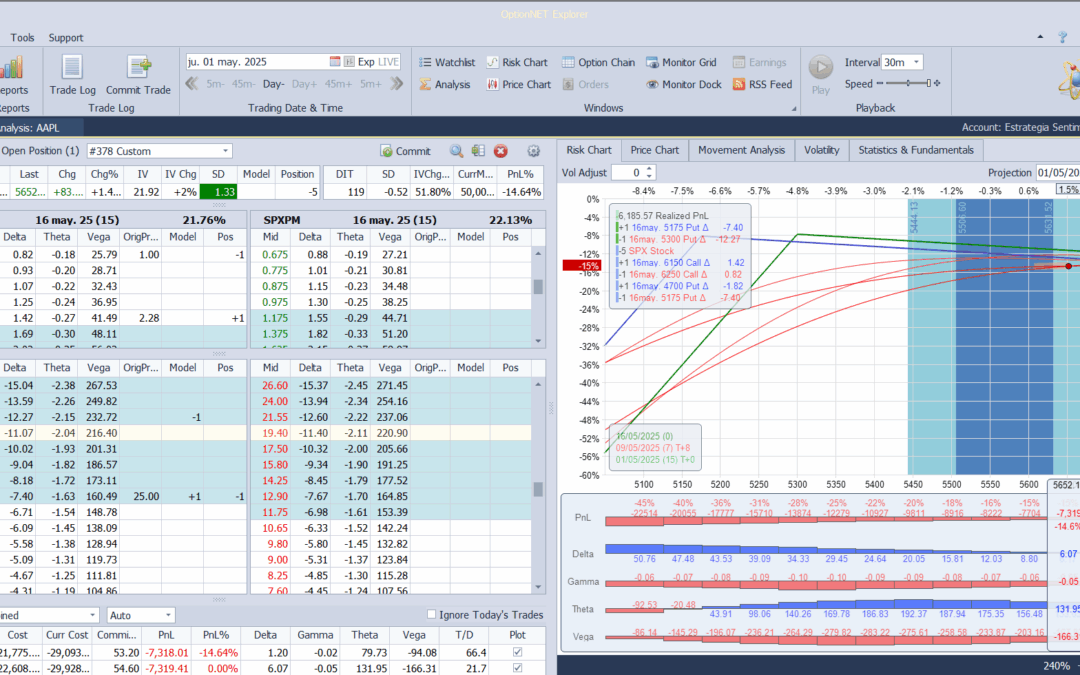The height and width of the screenshot is (675, 1080).
Task: Click the red delete position icon
Action: [x=501, y=151]
